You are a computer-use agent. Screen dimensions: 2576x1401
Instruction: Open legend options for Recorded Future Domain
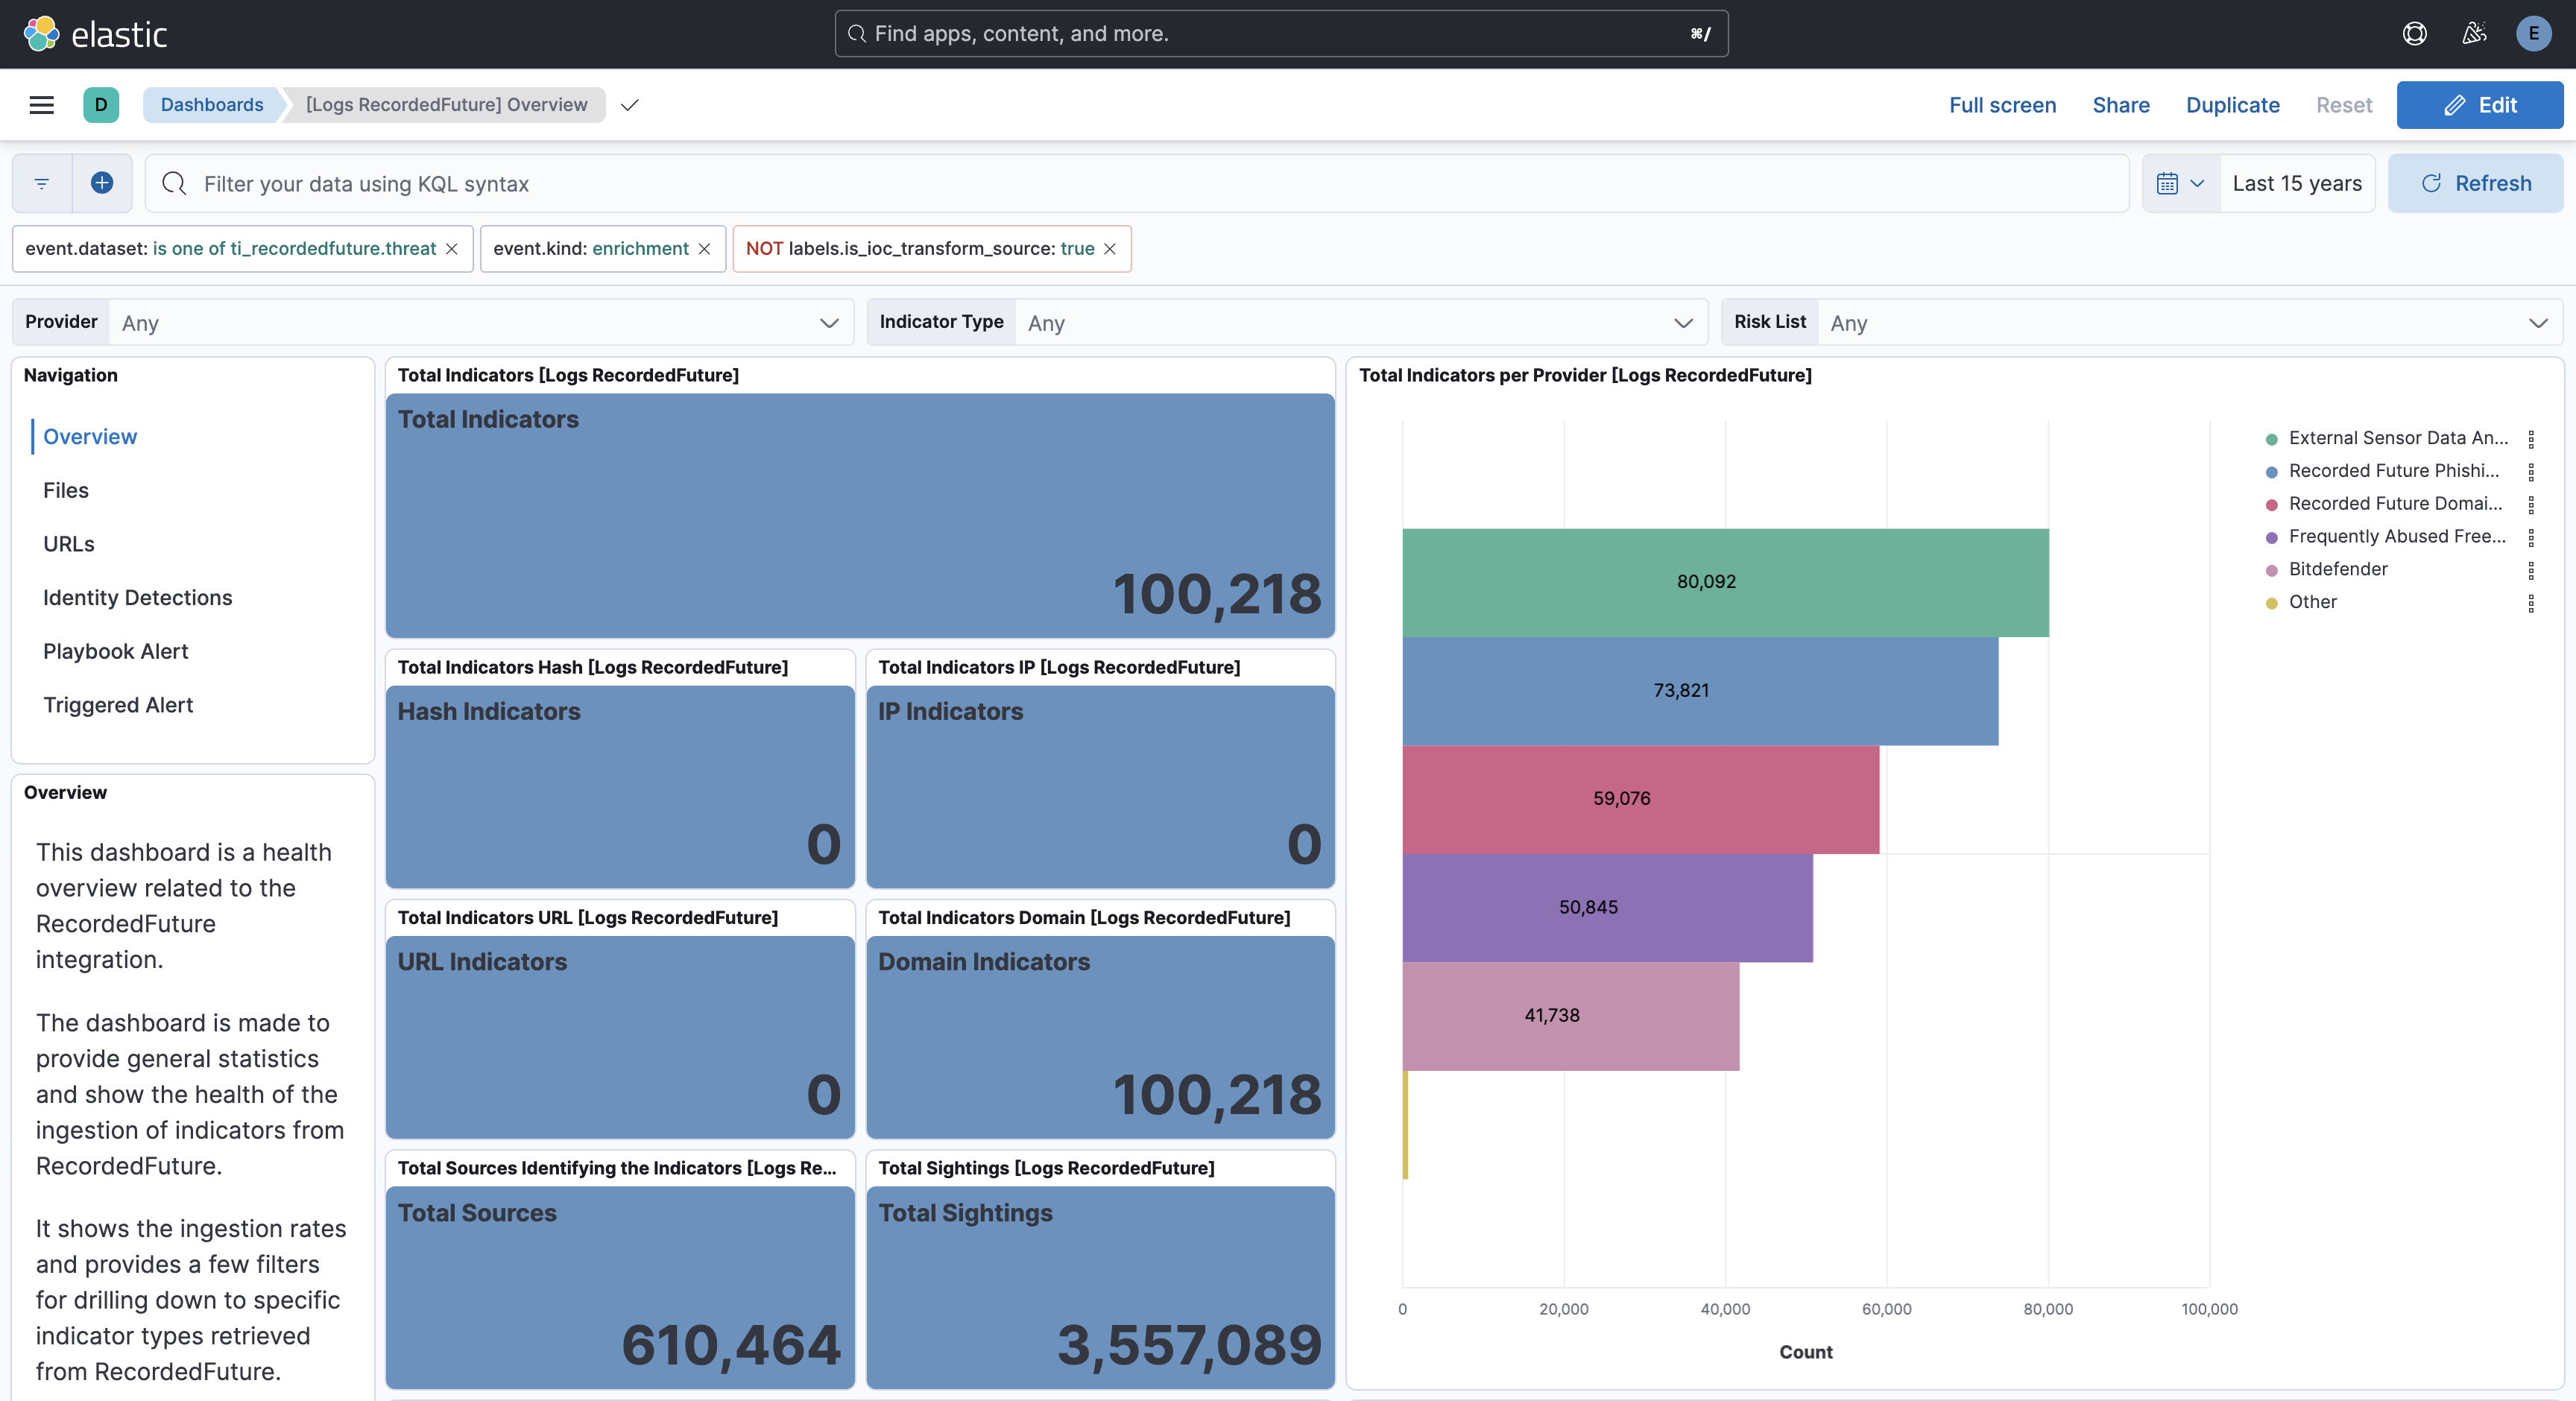pyautogui.click(x=2531, y=505)
